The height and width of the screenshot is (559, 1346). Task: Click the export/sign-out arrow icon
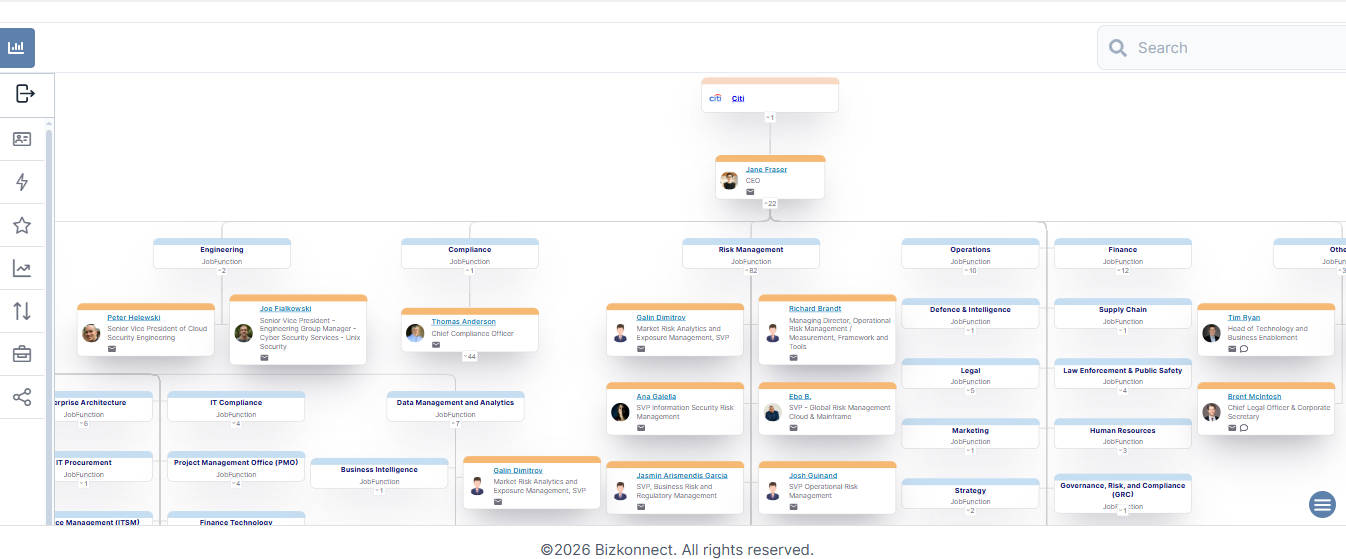pos(25,94)
